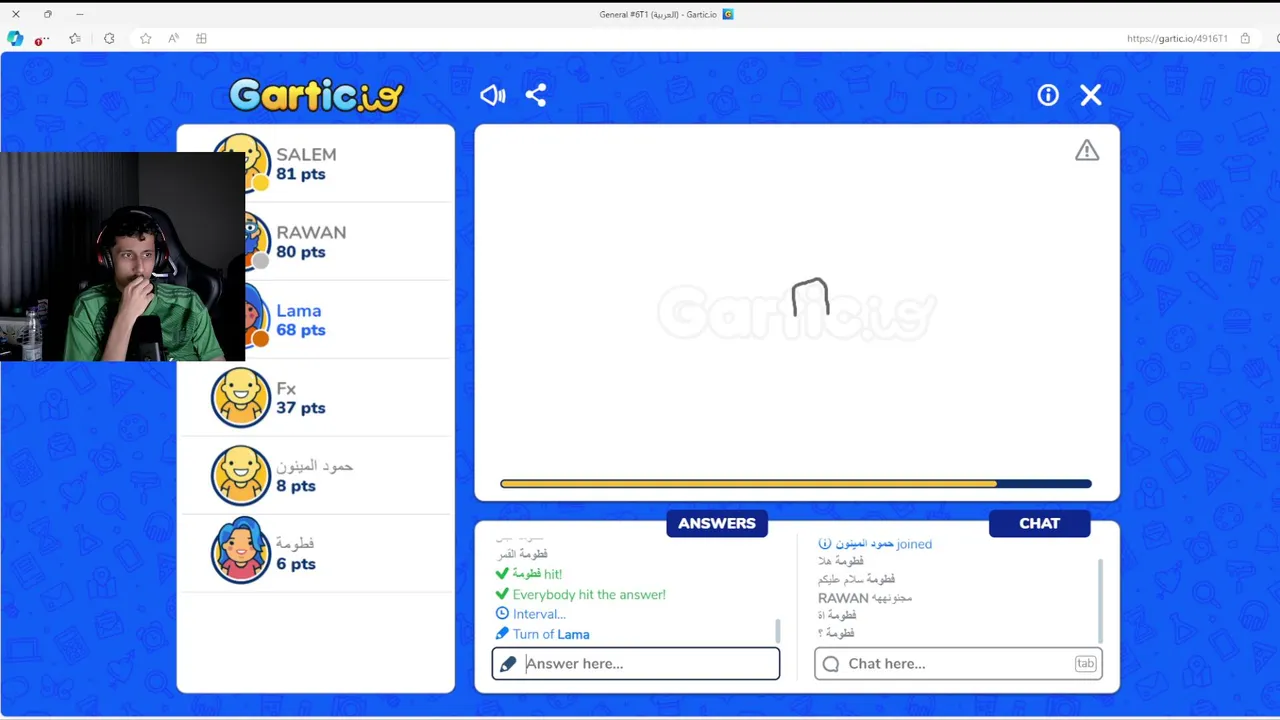Mute the game sound with speaker icon
1280x720 pixels.
pyautogui.click(x=493, y=95)
